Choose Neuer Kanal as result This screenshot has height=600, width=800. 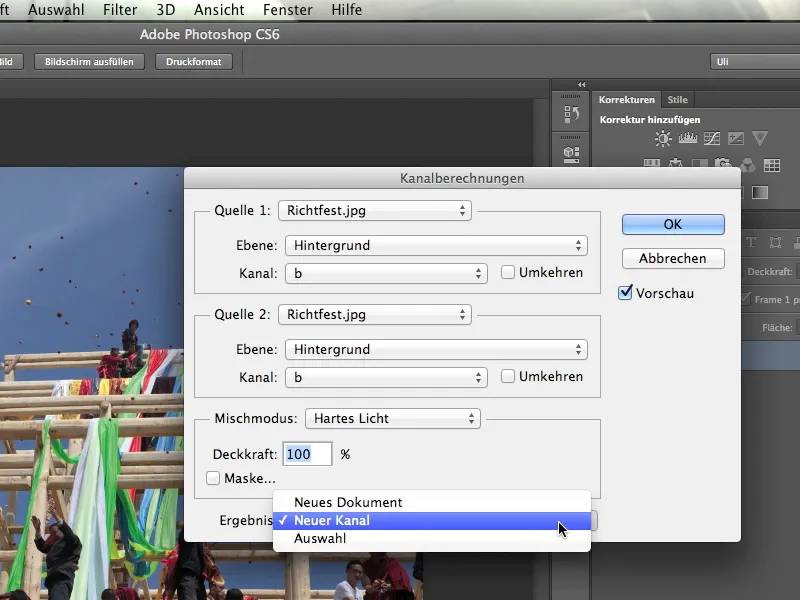(432, 521)
